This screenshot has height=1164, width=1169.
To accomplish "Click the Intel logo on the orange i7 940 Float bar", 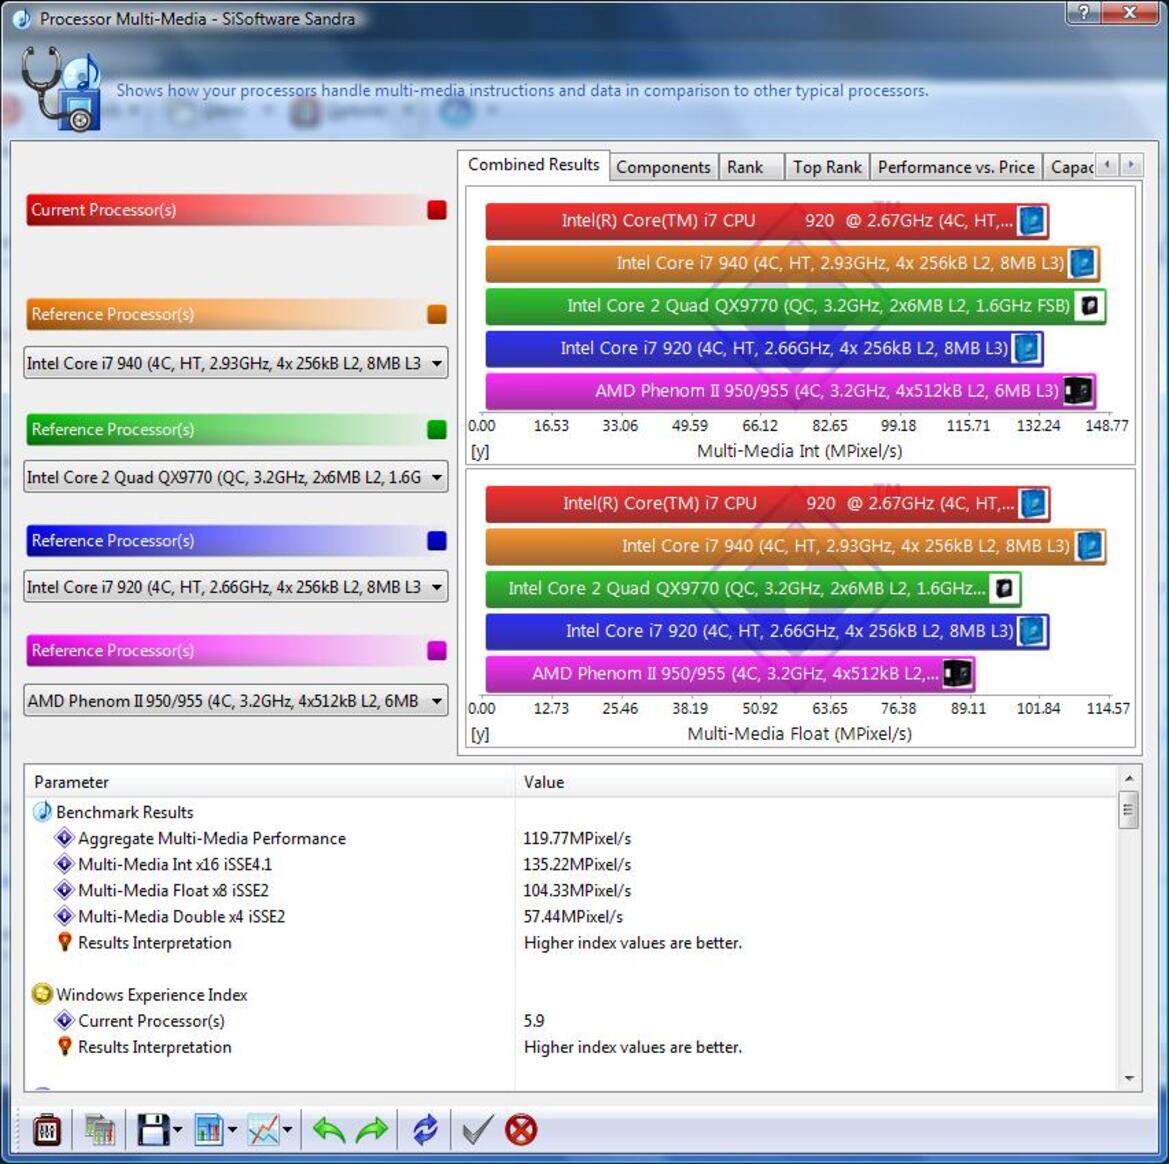I will pyautogui.click(x=1090, y=546).
